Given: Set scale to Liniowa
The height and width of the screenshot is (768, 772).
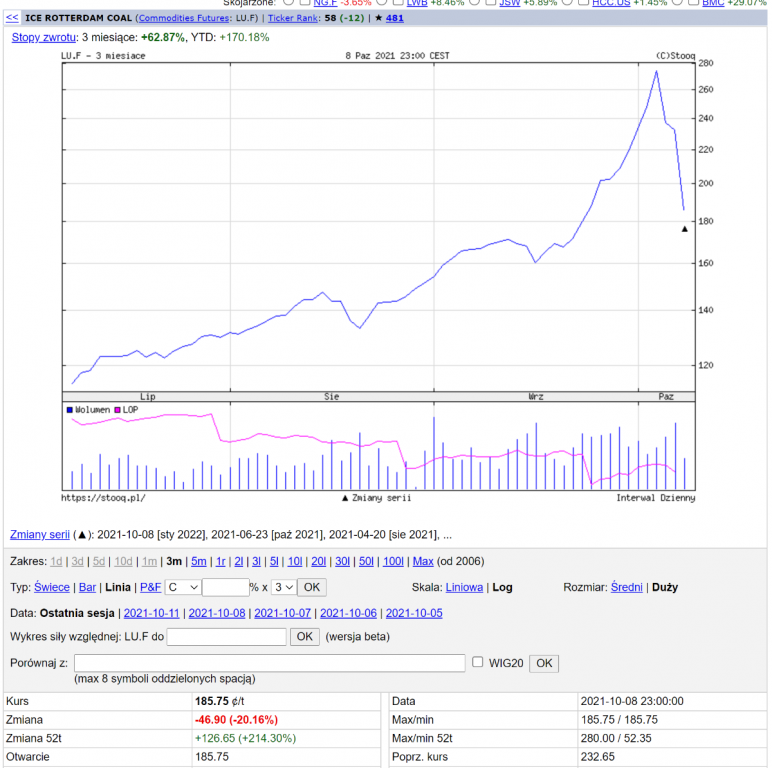Looking at the screenshot, I should tap(464, 587).
